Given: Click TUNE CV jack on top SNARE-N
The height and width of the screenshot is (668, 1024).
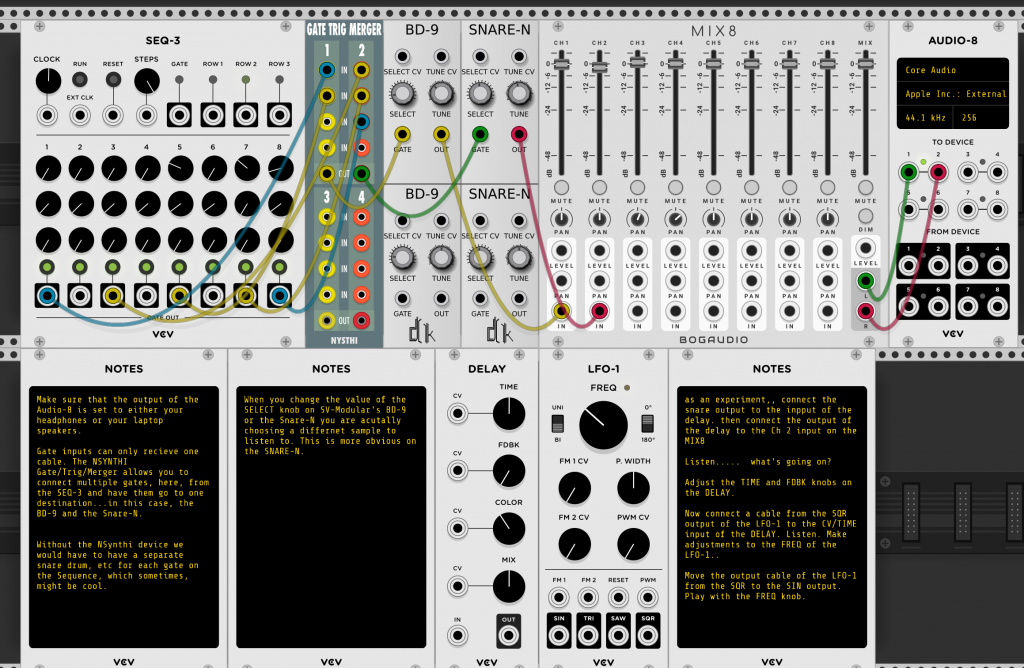Looking at the screenshot, I should click(519, 57).
